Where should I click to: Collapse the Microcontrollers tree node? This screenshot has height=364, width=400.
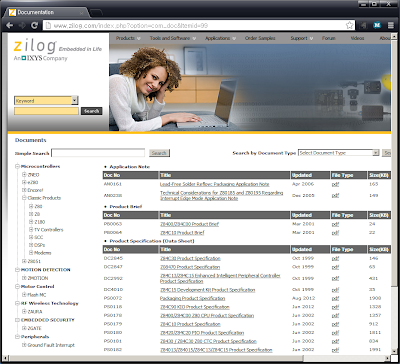coord(18,166)
